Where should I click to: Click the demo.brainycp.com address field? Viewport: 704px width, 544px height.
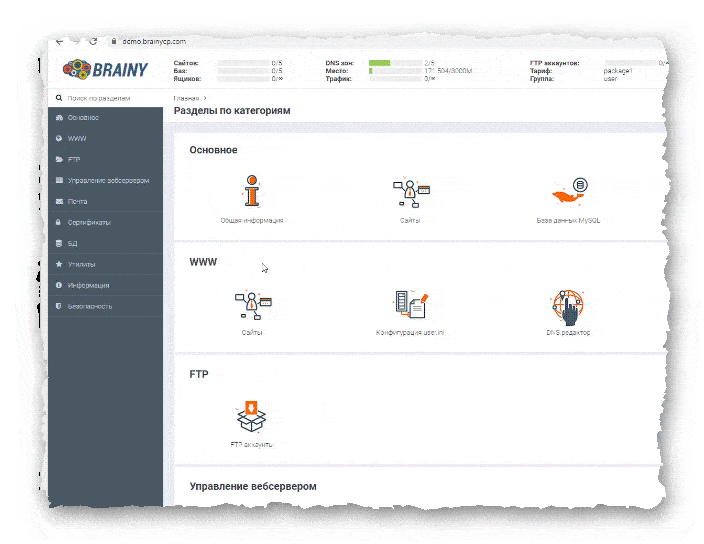(154, 41)
